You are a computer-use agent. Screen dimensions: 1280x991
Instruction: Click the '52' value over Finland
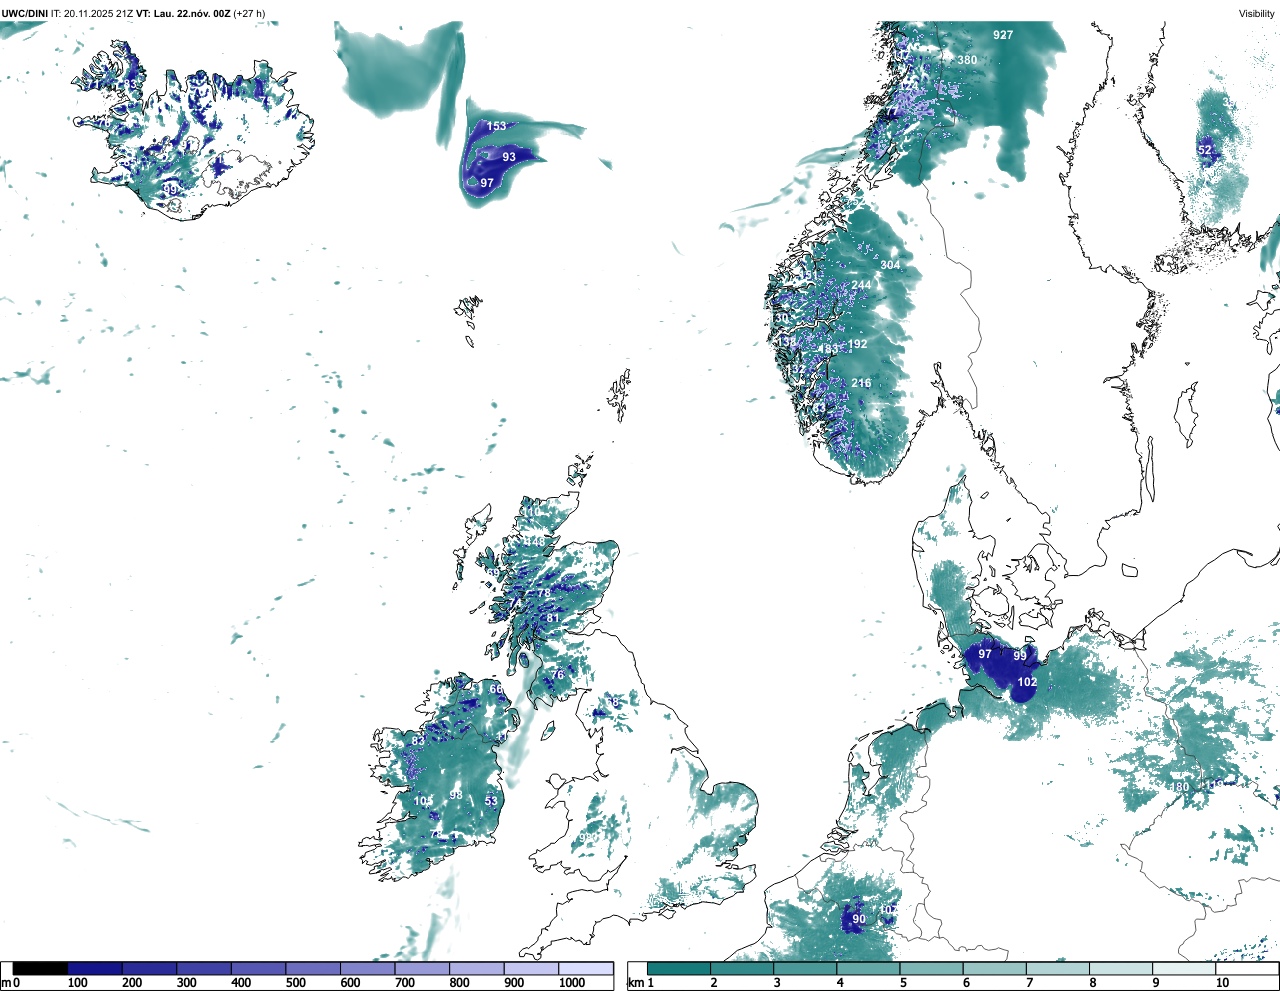tap(1205, 150)
